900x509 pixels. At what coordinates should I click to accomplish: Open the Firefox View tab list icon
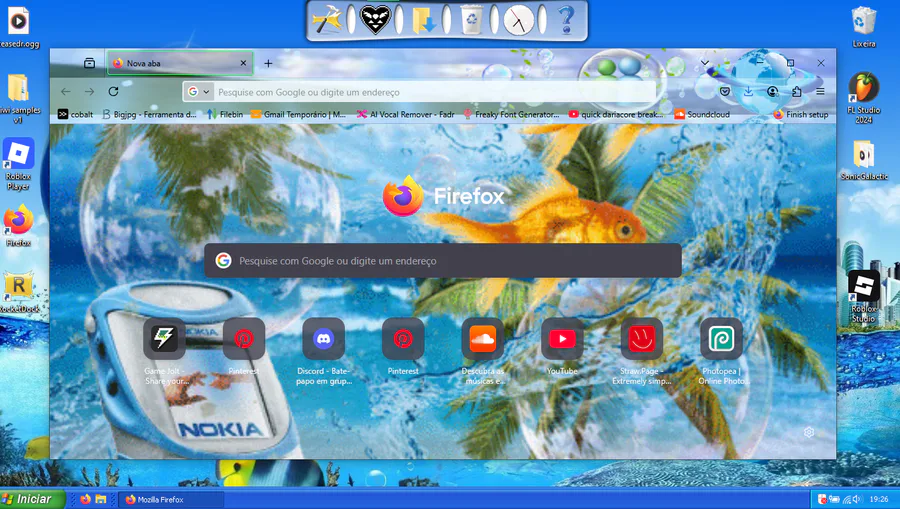[x=90, y=63]
